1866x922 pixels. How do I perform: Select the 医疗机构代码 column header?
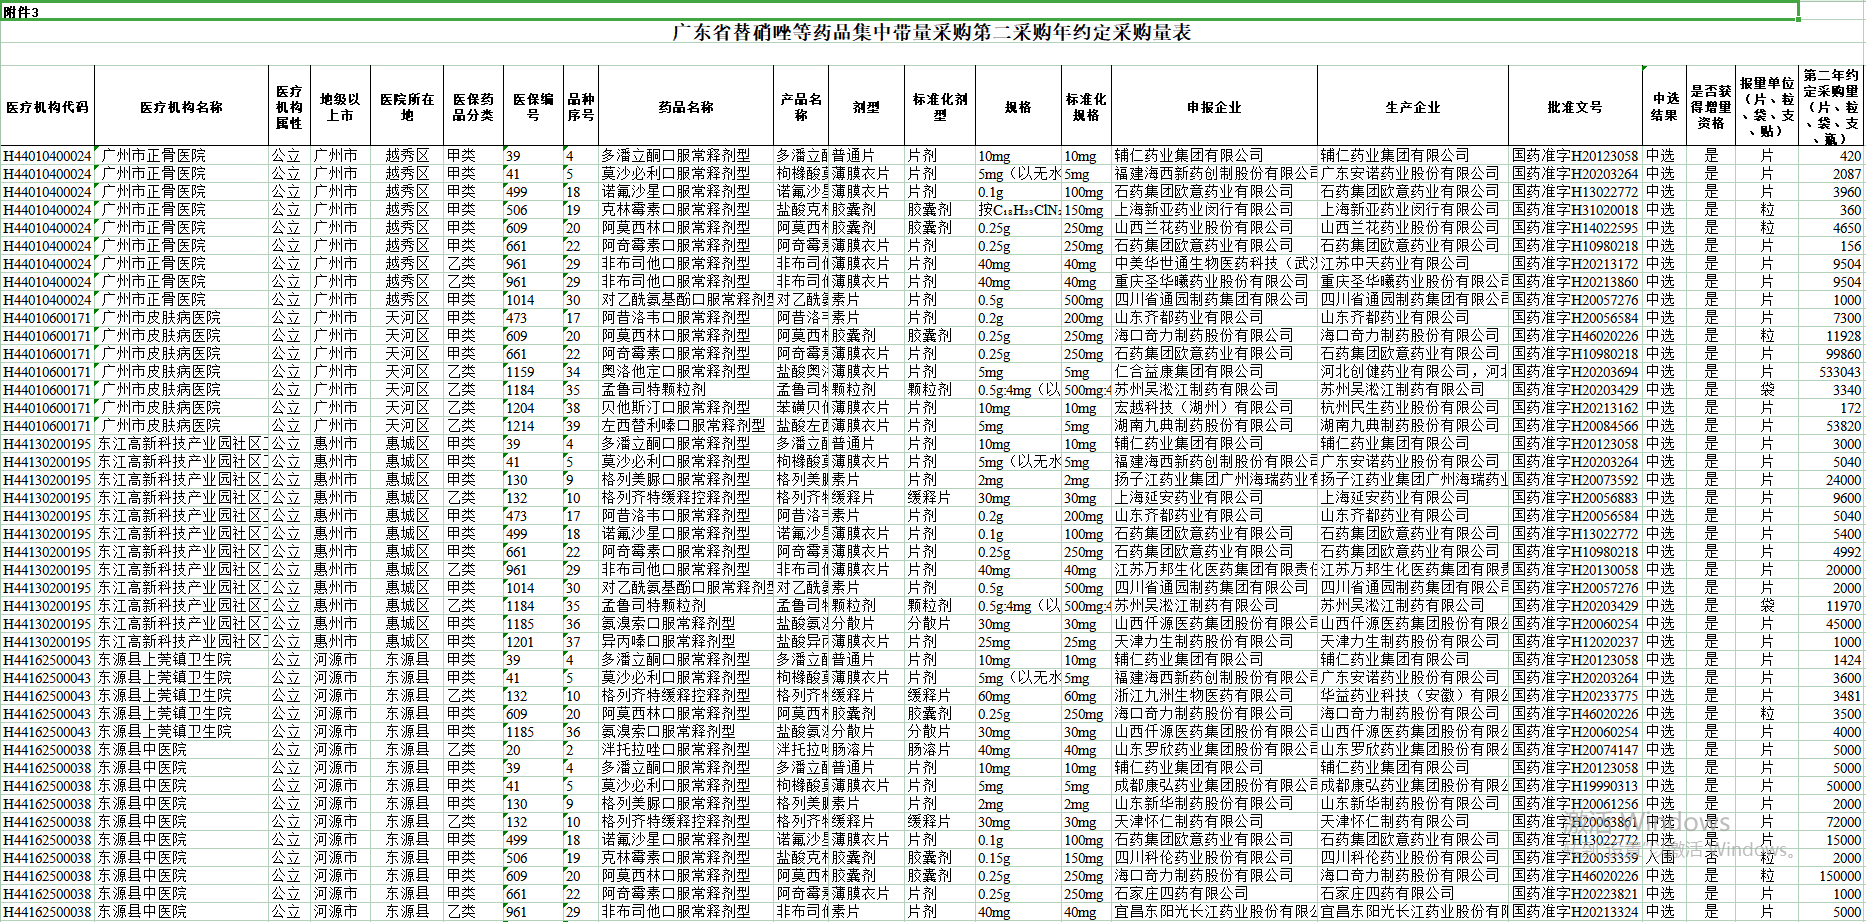coord(47,107)
